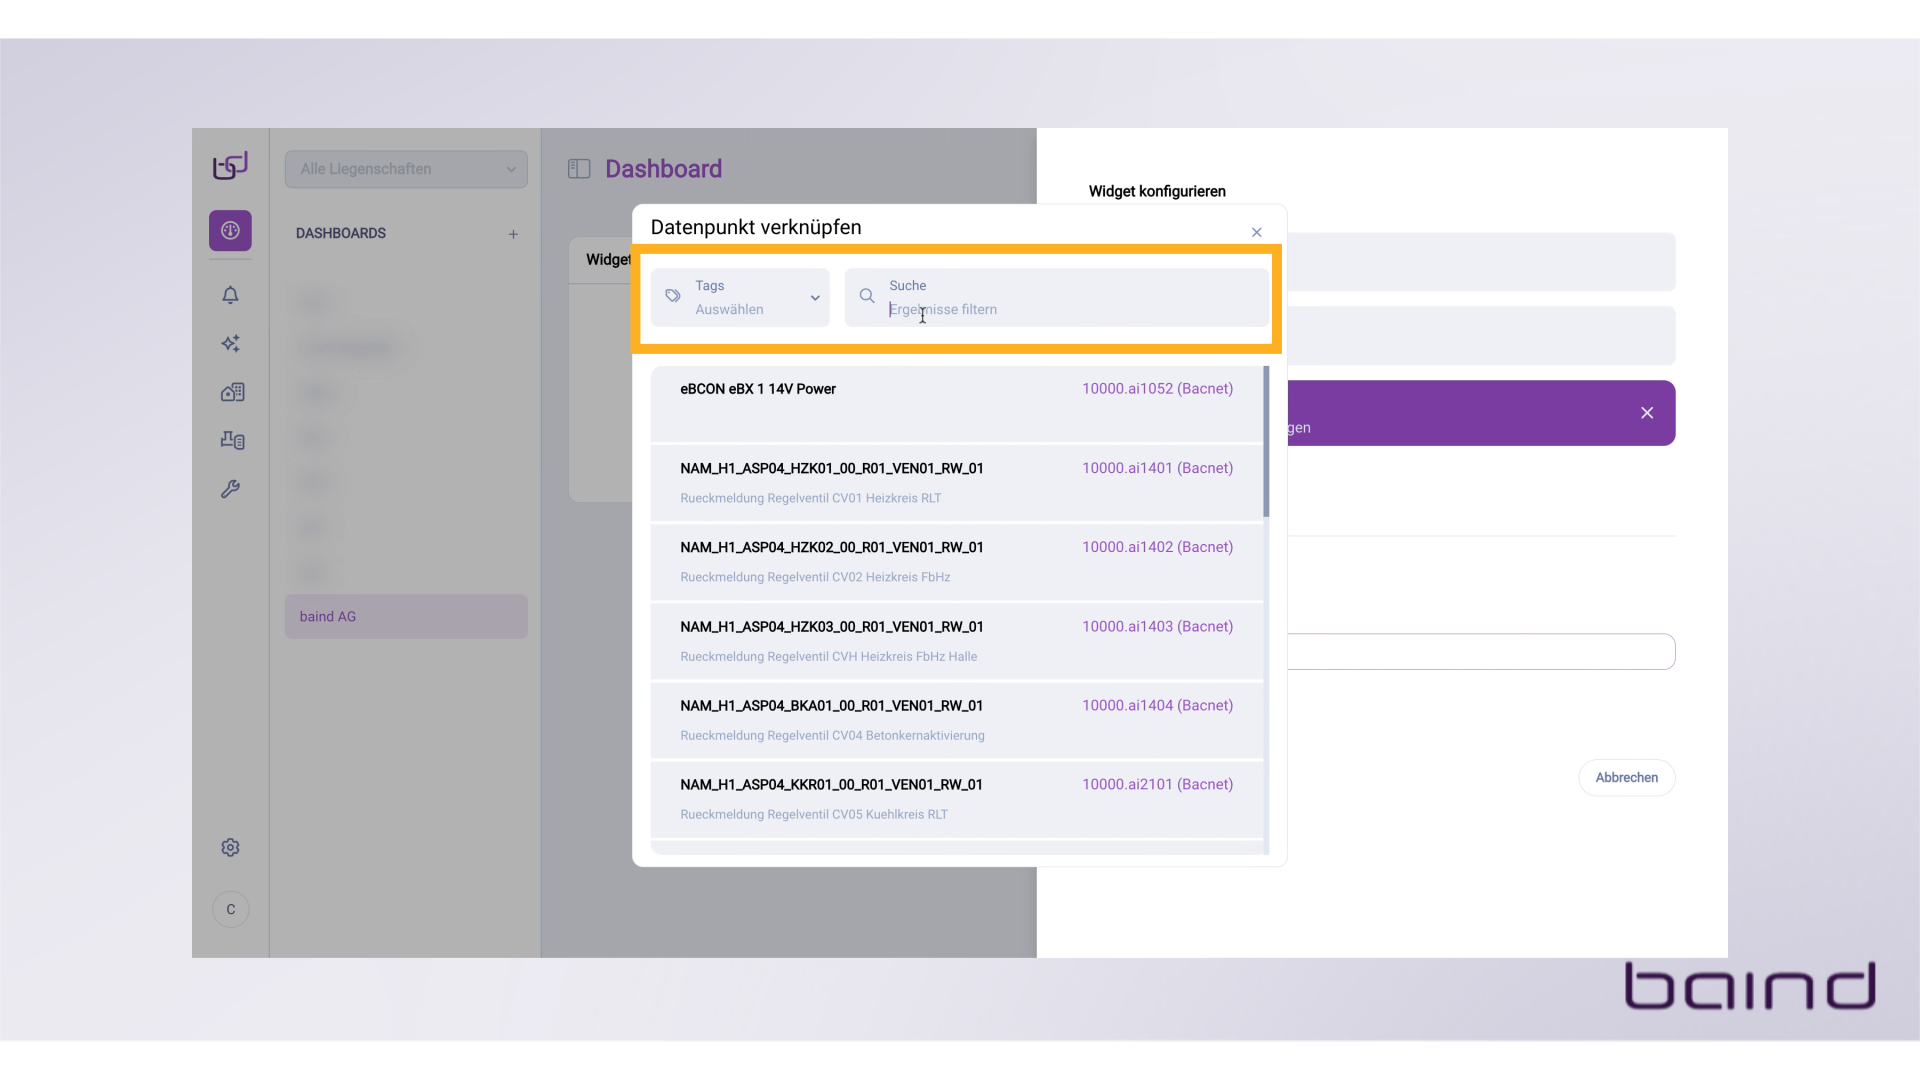Expand the Tags Auswählen dropdown
The image size is (1920, 1080).
[x=740, y=298]
